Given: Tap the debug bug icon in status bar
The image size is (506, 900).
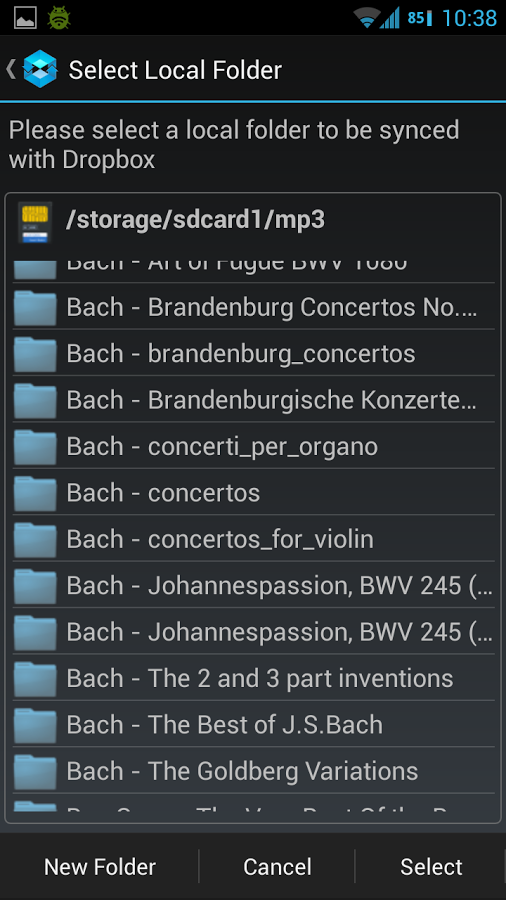Looking at the screenshot, I should [59, 17].
